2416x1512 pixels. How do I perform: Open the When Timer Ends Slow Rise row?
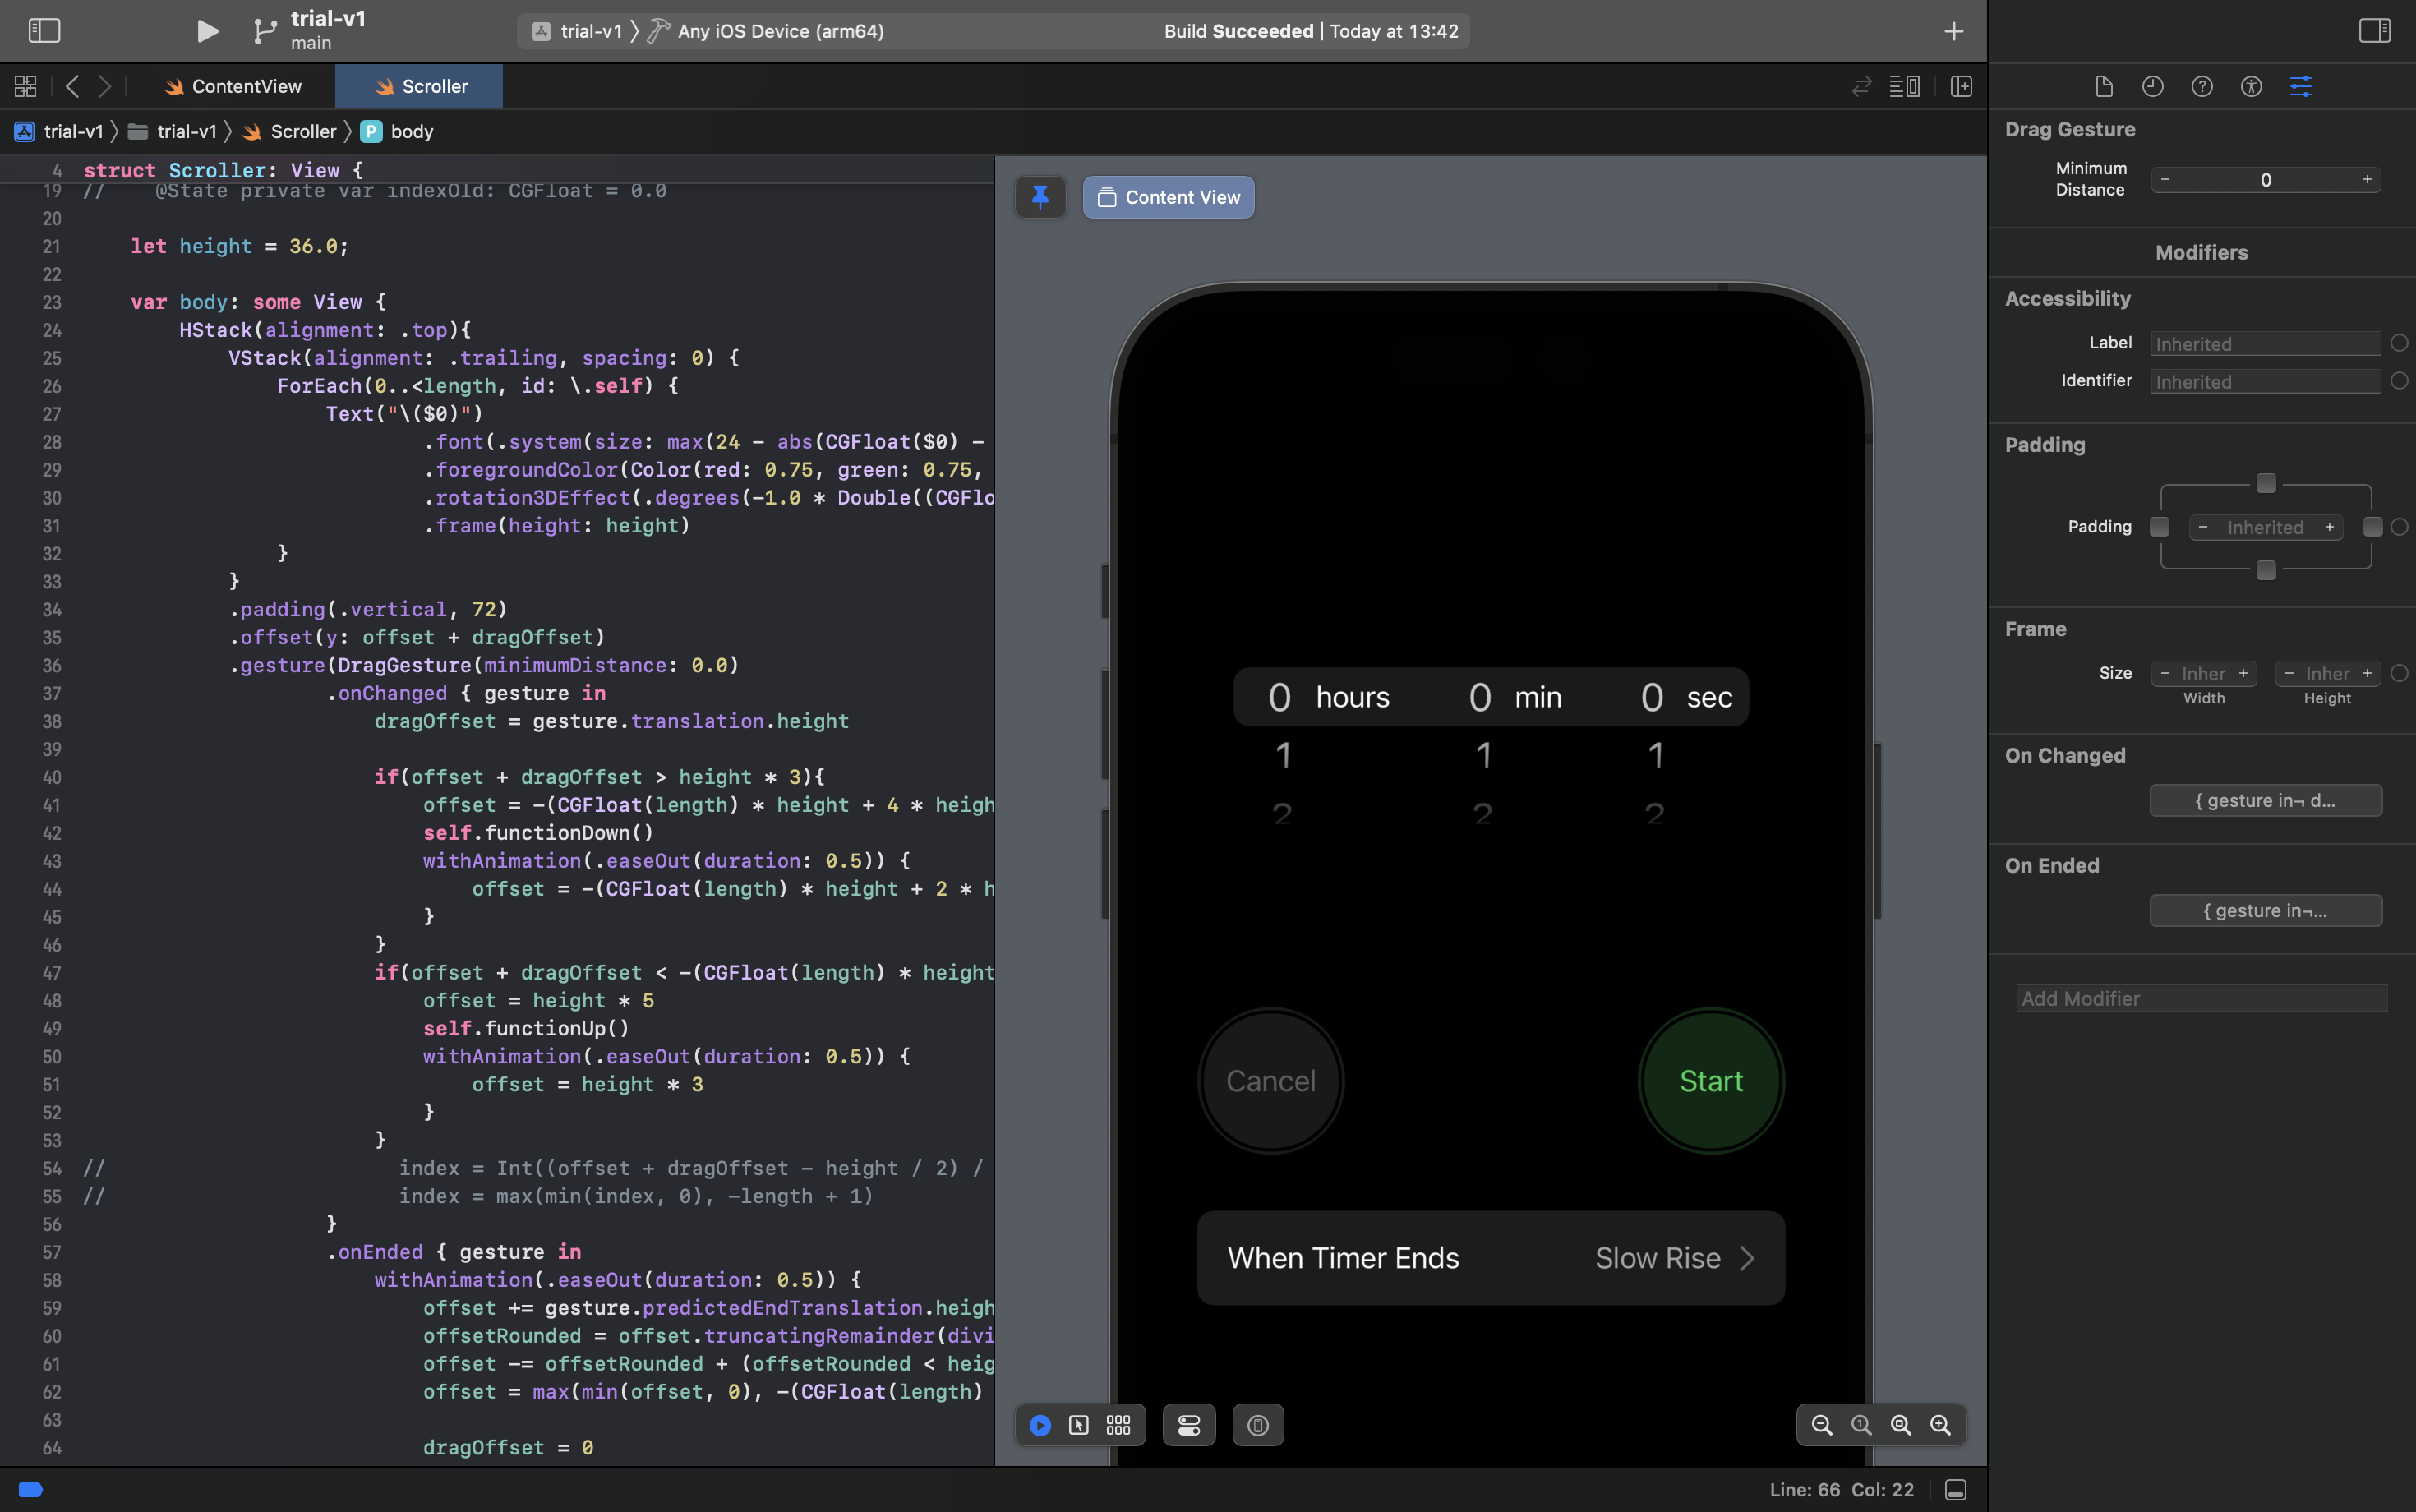point(1490,1258)
